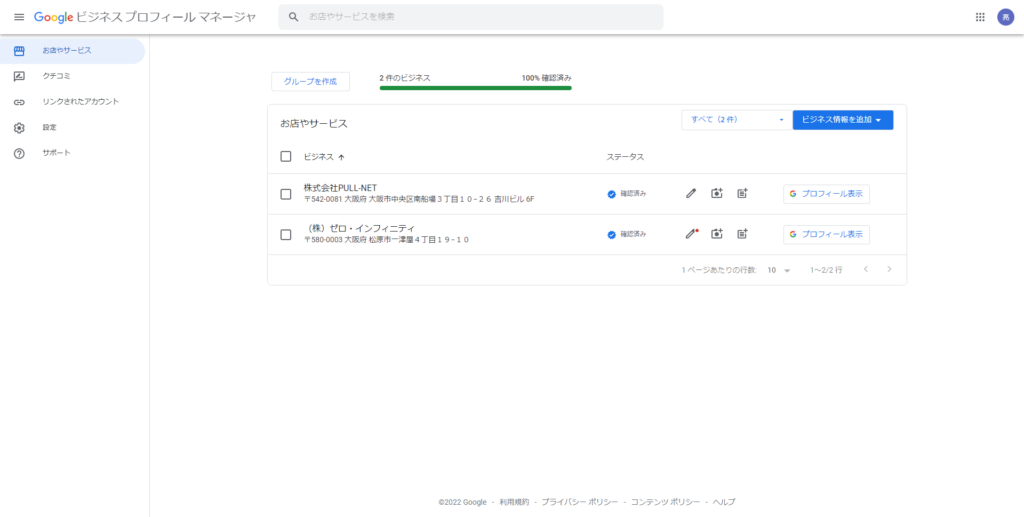This screenshot has height=517, width=1024.
Task: Create a post for ゼロ・インフィニティ
Action: tap(742, 234)
